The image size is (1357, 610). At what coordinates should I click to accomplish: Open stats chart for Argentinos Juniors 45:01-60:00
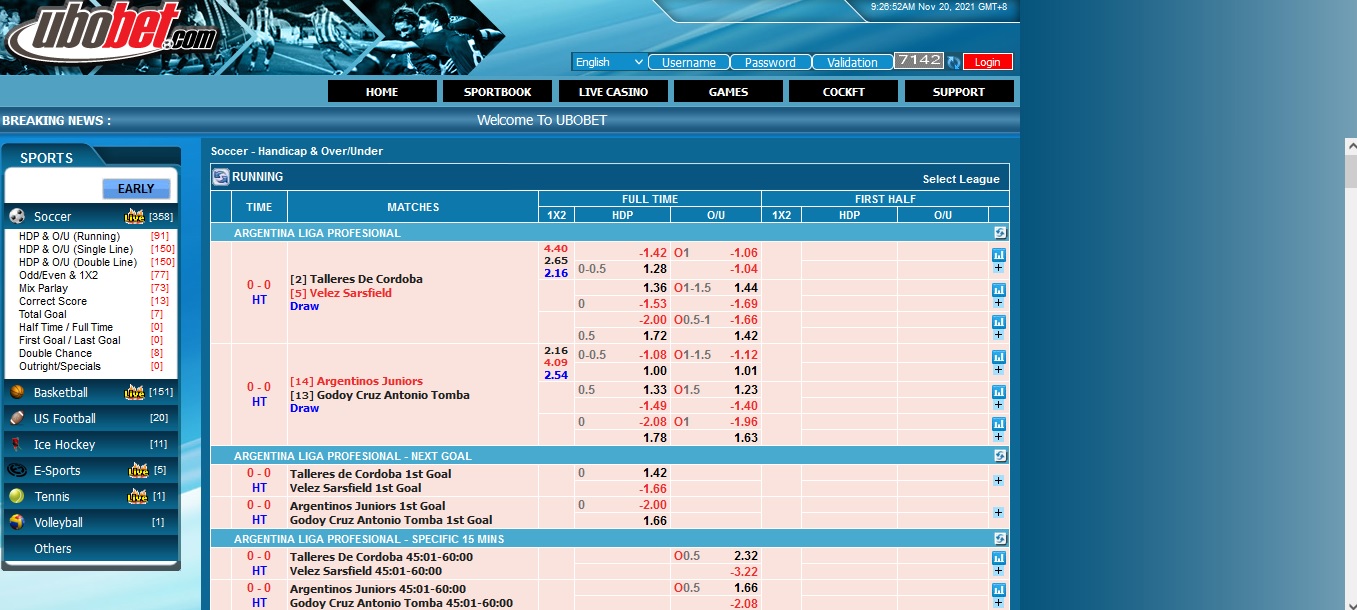[998, 590]
